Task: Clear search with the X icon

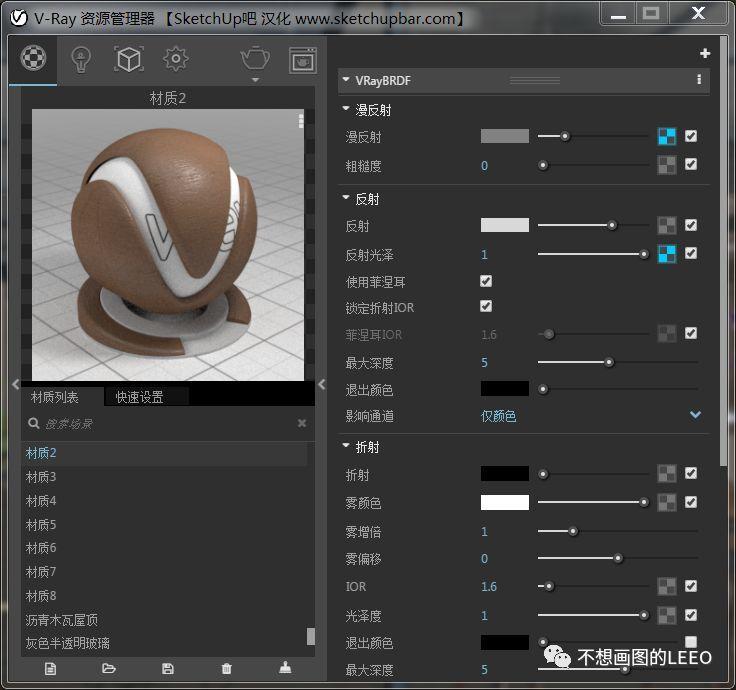Action: (x=302, y=423)
